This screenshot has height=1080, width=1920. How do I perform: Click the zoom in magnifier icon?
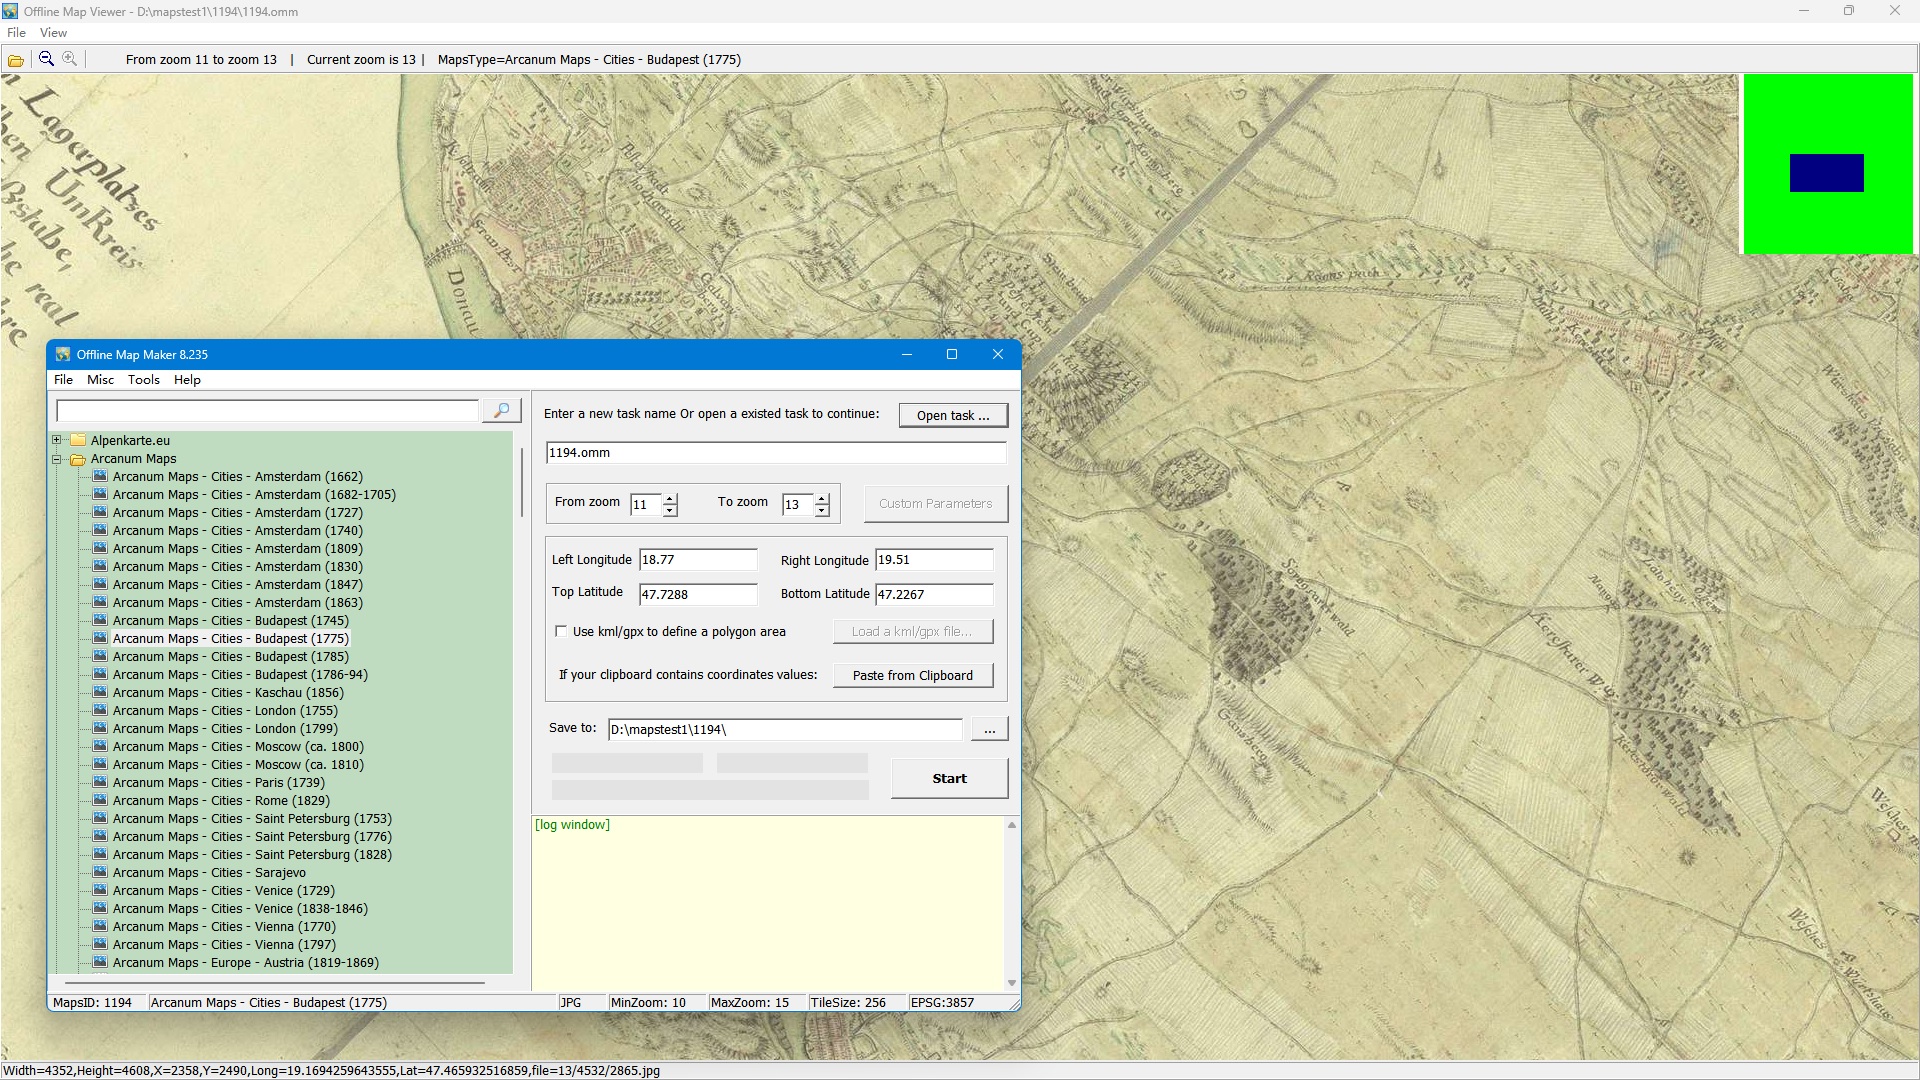pos(70,59)
